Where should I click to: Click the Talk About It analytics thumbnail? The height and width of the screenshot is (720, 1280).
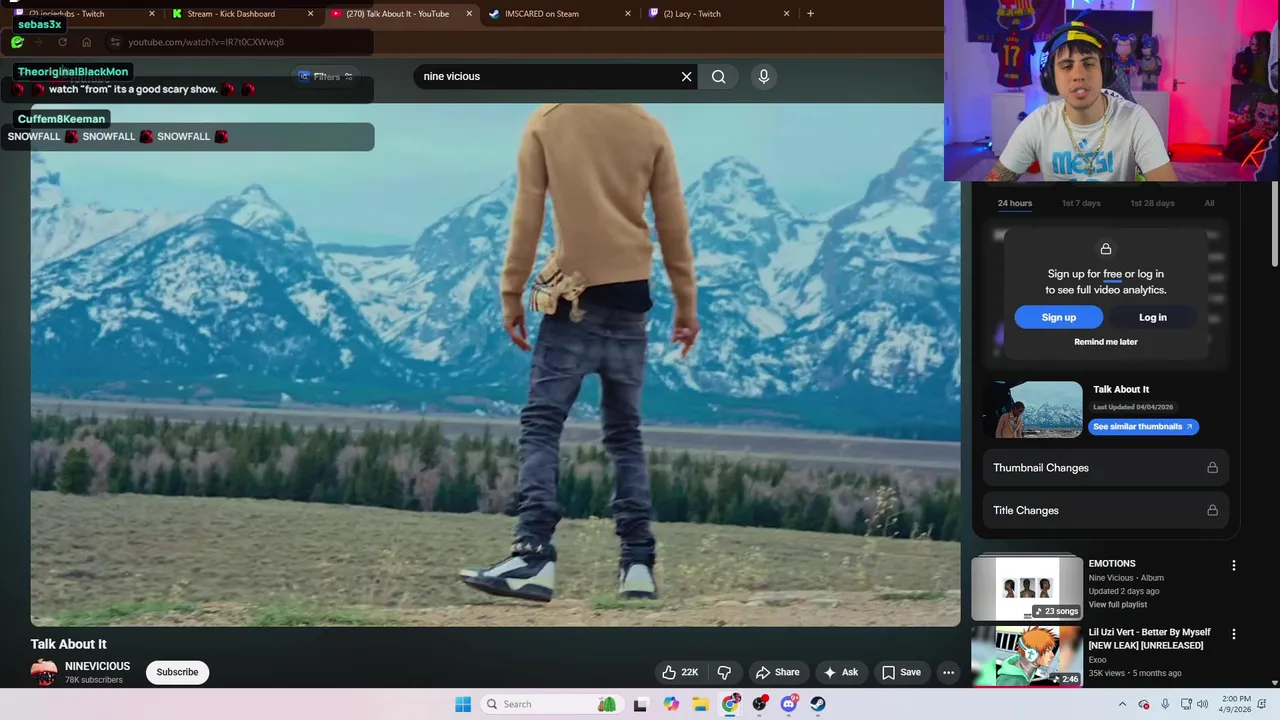tap(1033, 410)
